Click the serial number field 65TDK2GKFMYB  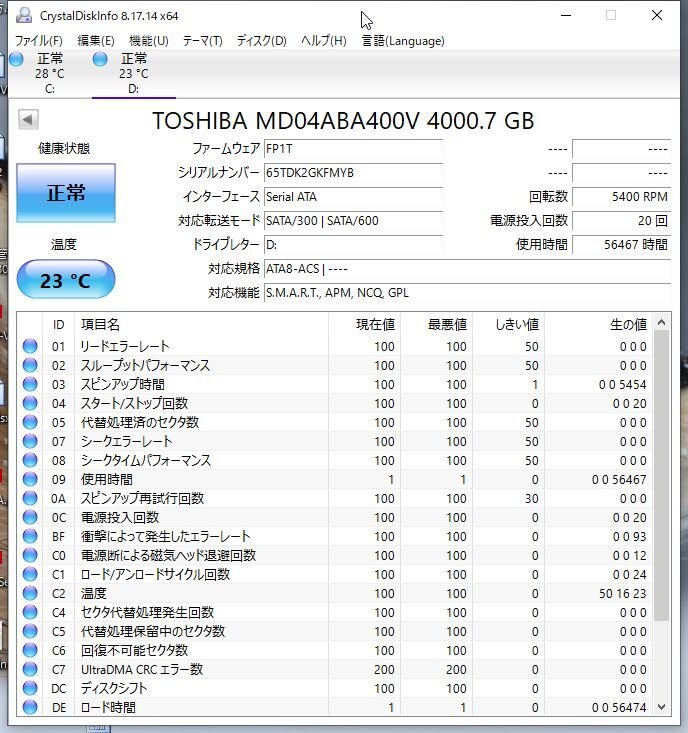(x=353, y=173)
